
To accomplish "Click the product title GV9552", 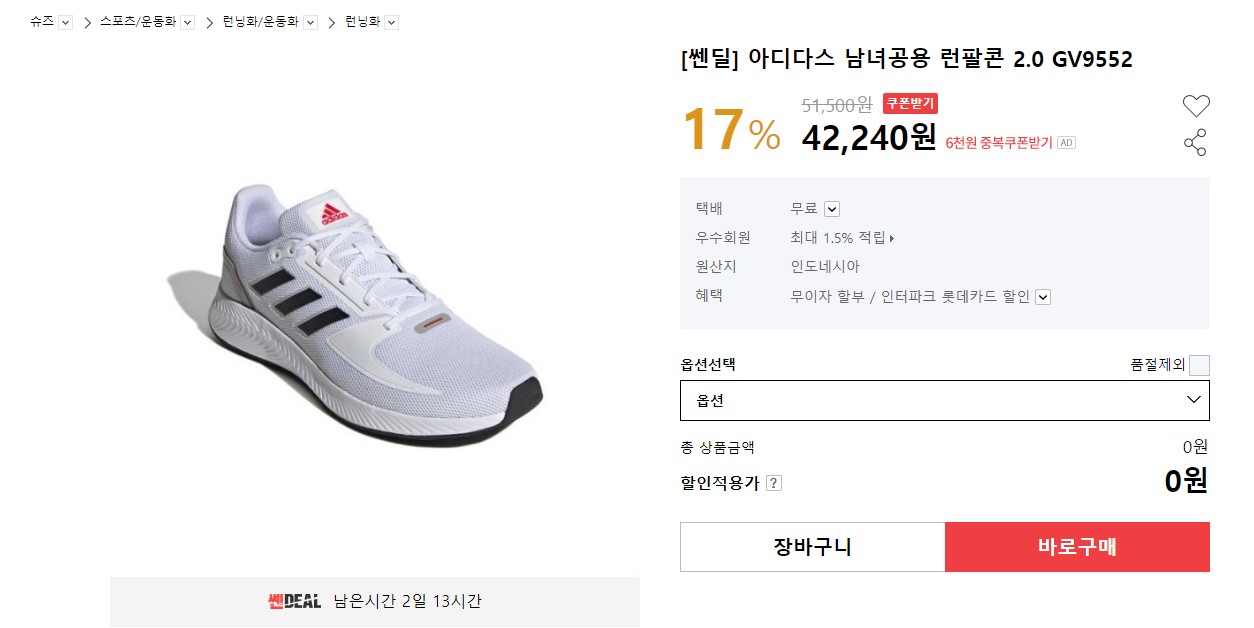I will click(x=906, y=59).
